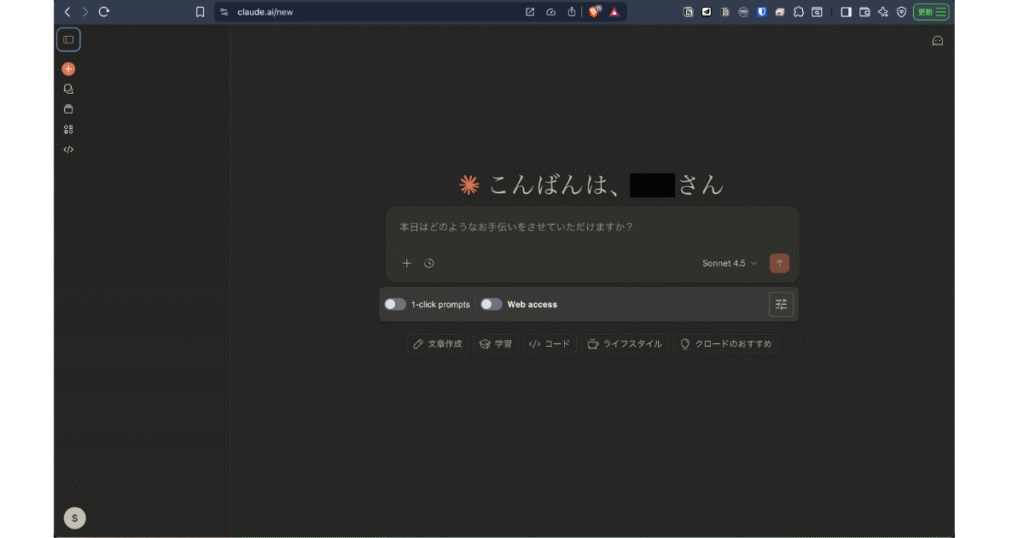This screenshot has height=538, width=1024.
Task: Enable the 1-click prompts toggle
Action: pyautogui.click(x=395, y=304)
